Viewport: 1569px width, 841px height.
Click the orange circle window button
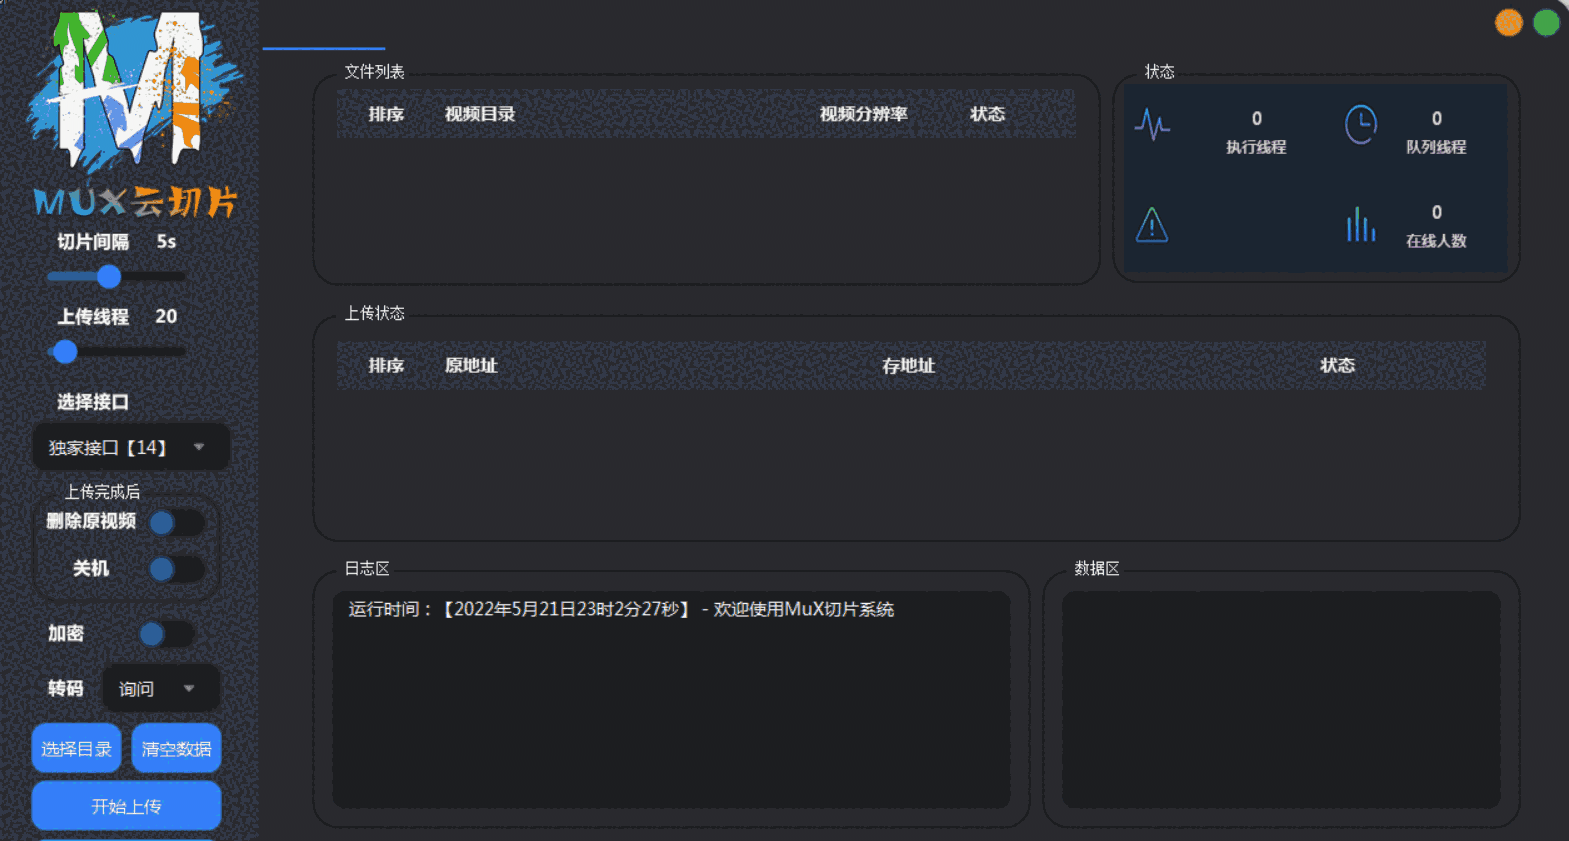1508,22
